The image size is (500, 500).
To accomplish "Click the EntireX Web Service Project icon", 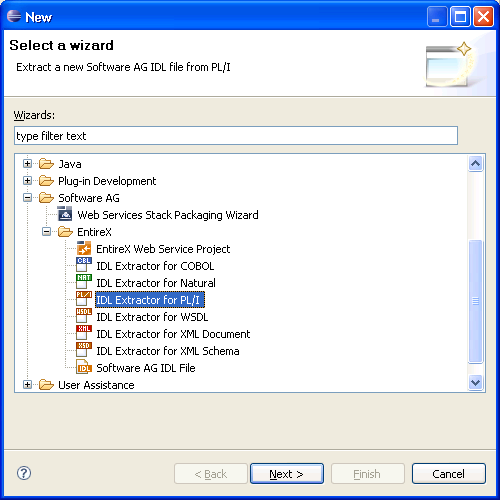I will [x=84, y=249].
